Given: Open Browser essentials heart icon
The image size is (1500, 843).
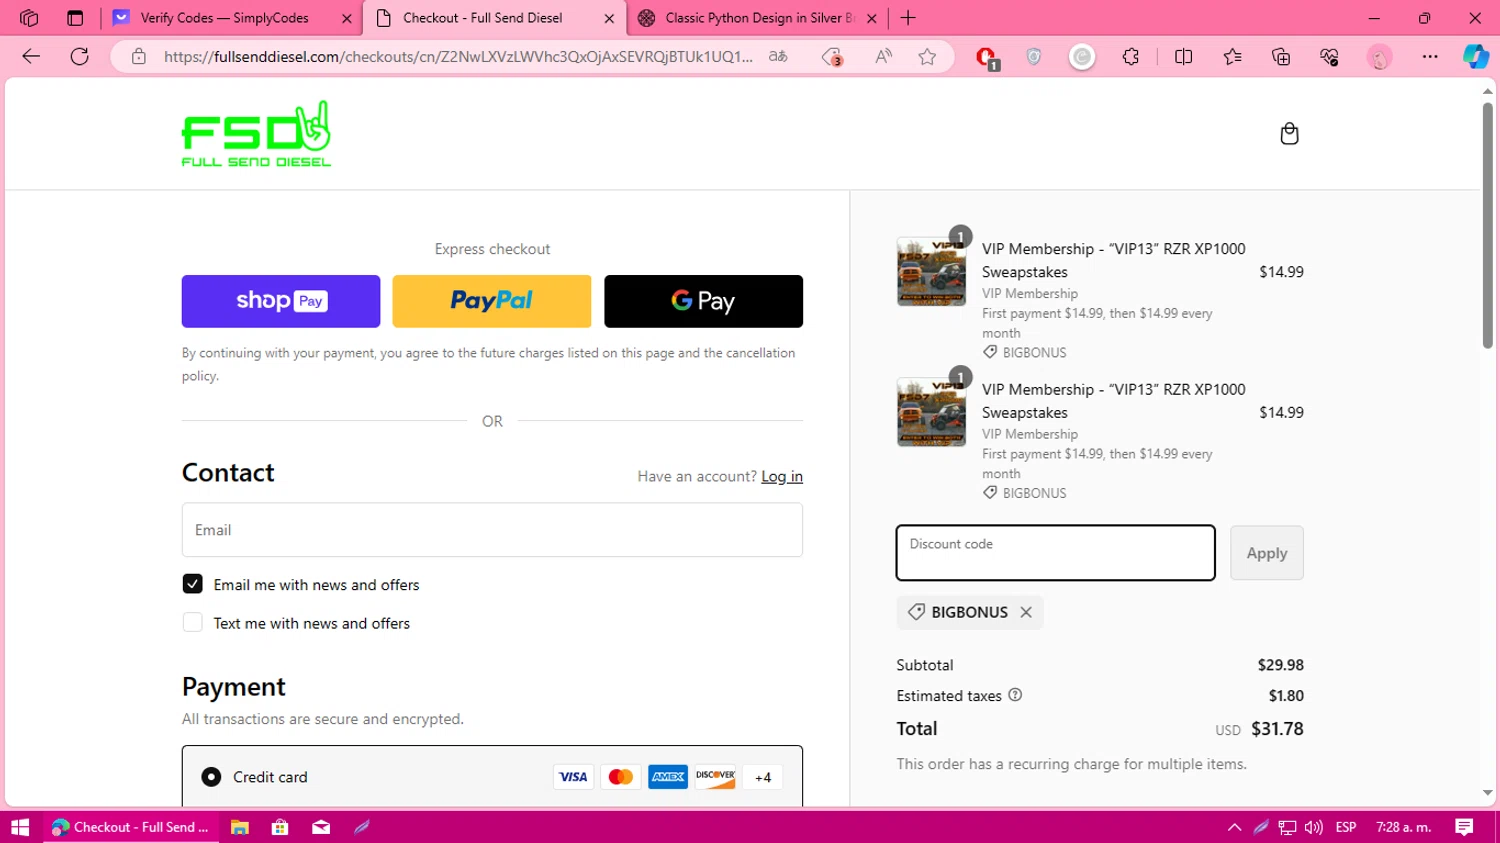Looking at the screenshot, I should tap(1329, 57).
